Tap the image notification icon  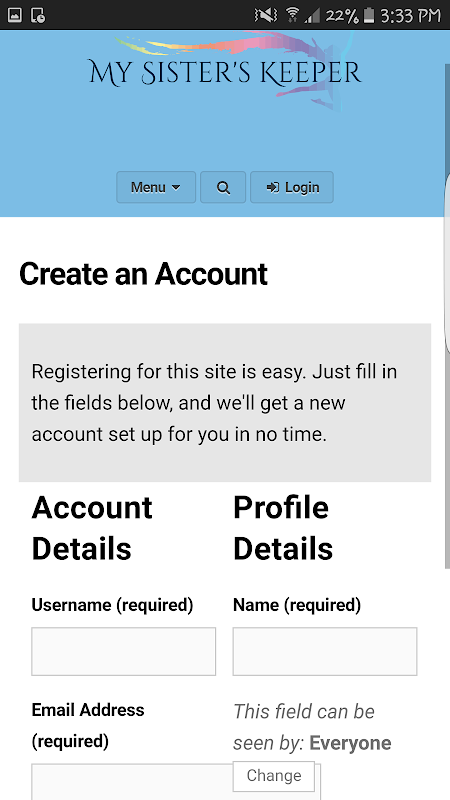point(15,15)
